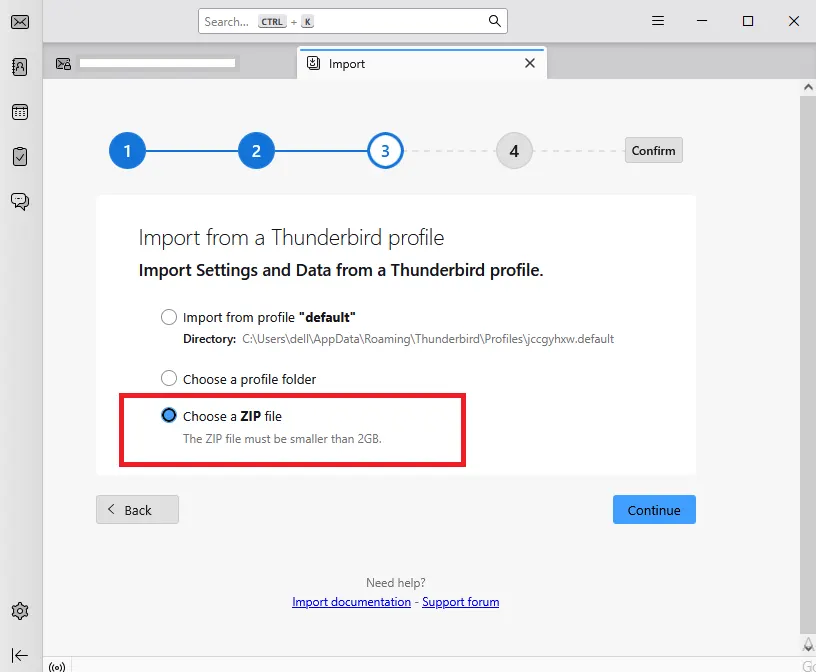Click the Confirm step in the progress bar

pyautogui.click(x=653, y=150)
